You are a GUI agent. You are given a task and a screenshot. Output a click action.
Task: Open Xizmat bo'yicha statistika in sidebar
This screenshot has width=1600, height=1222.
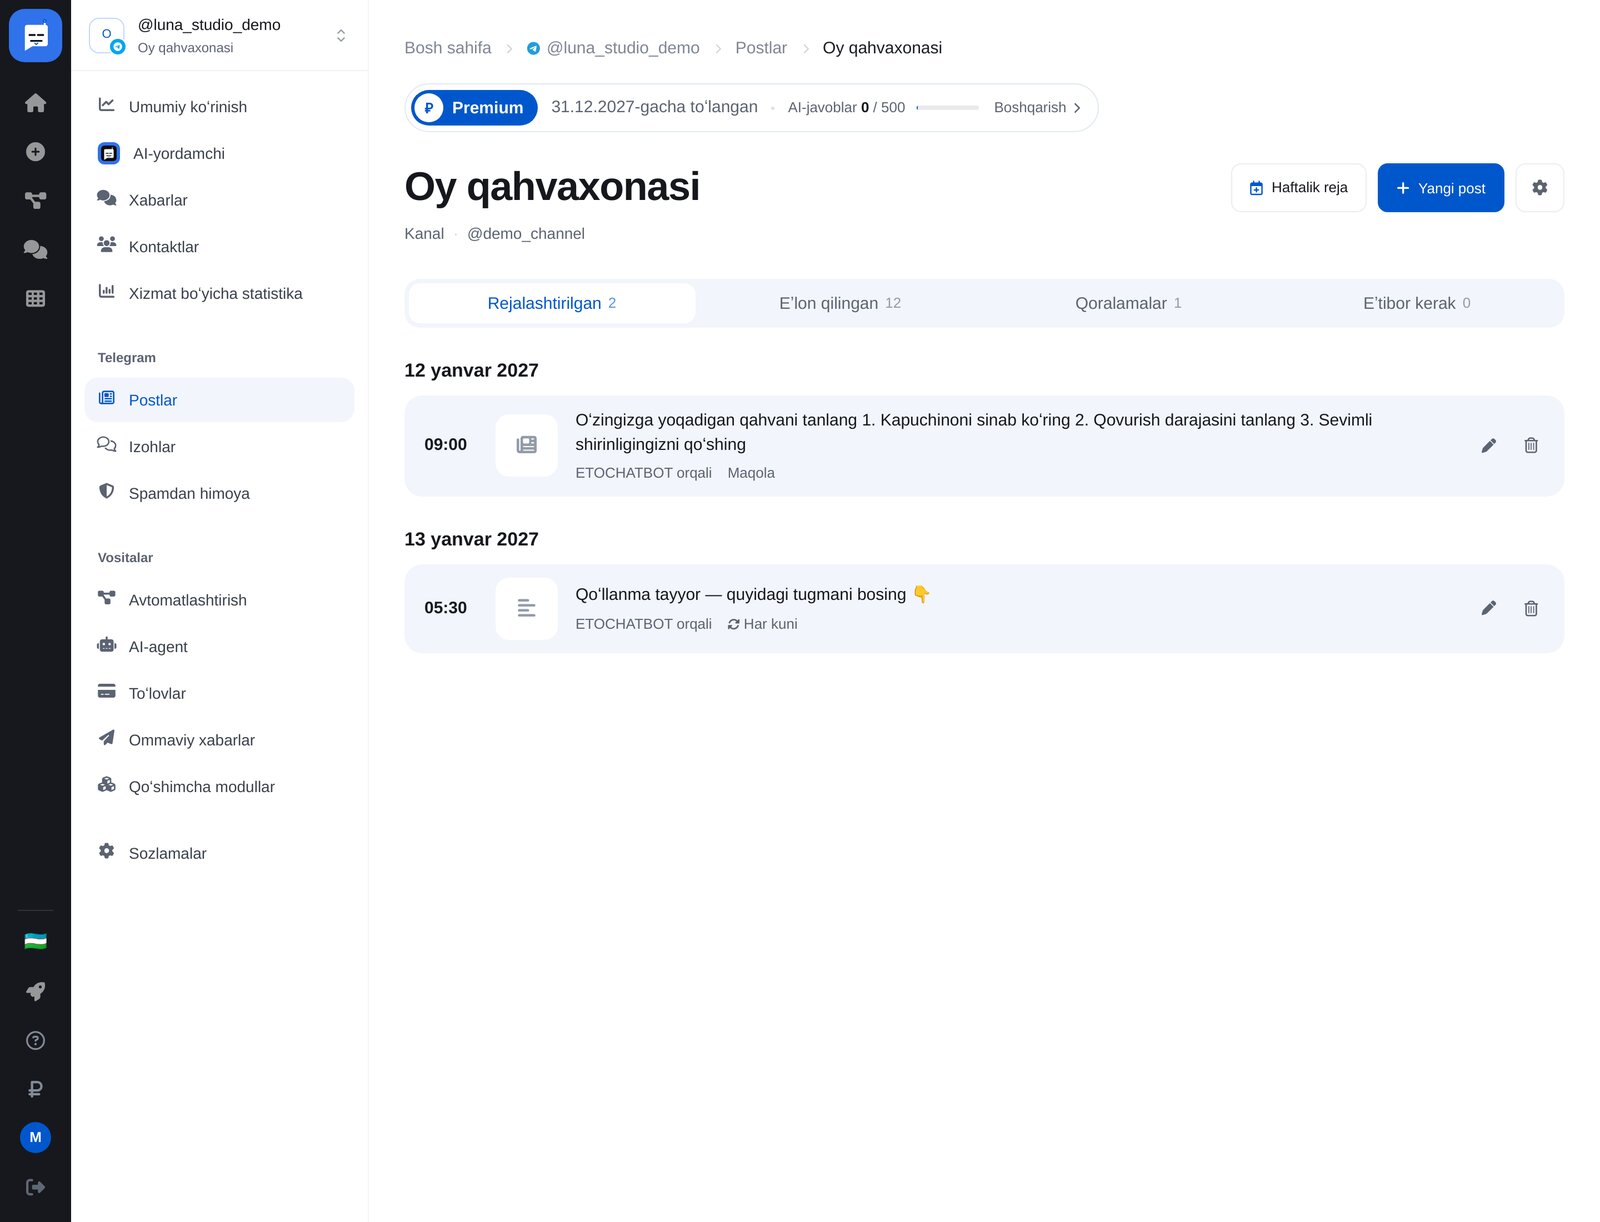coord(219,293)
